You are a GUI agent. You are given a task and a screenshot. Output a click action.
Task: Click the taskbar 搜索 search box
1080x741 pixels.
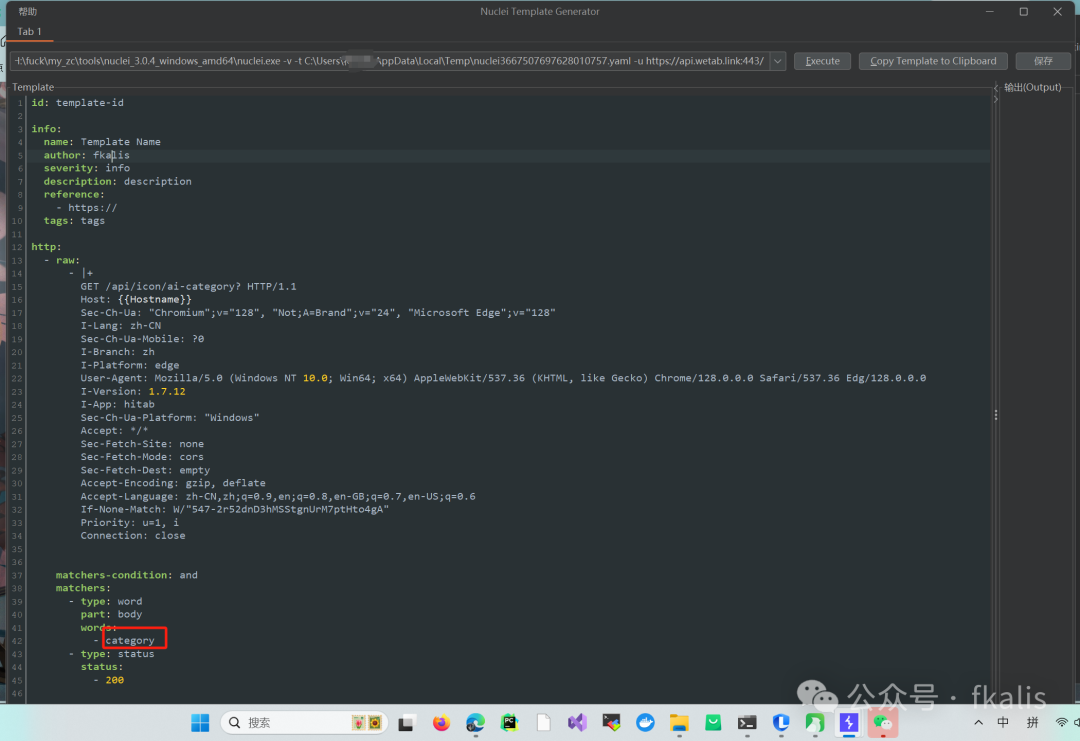[x=304, y=723]
